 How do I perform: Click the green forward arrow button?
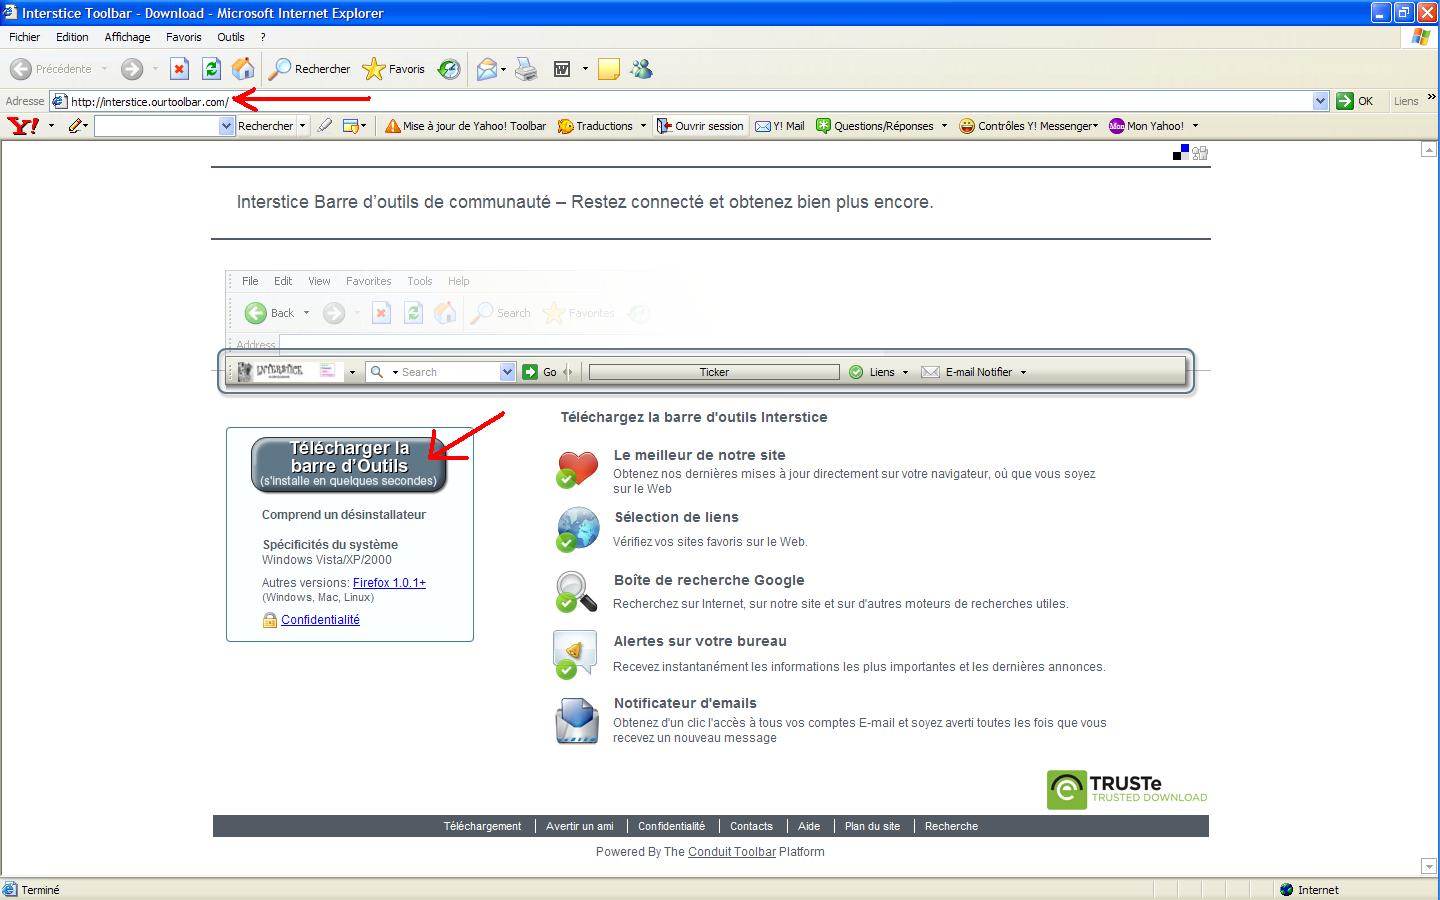[132, 69]
